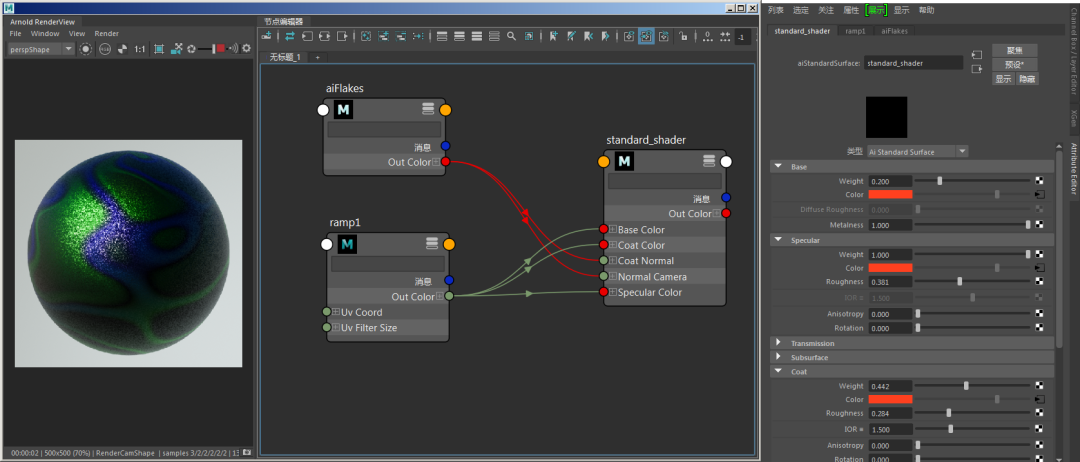Viewport: 1080px width, 462px height.
Task: Click the Base Color orange swatch
Action: (x=890, y=195)
